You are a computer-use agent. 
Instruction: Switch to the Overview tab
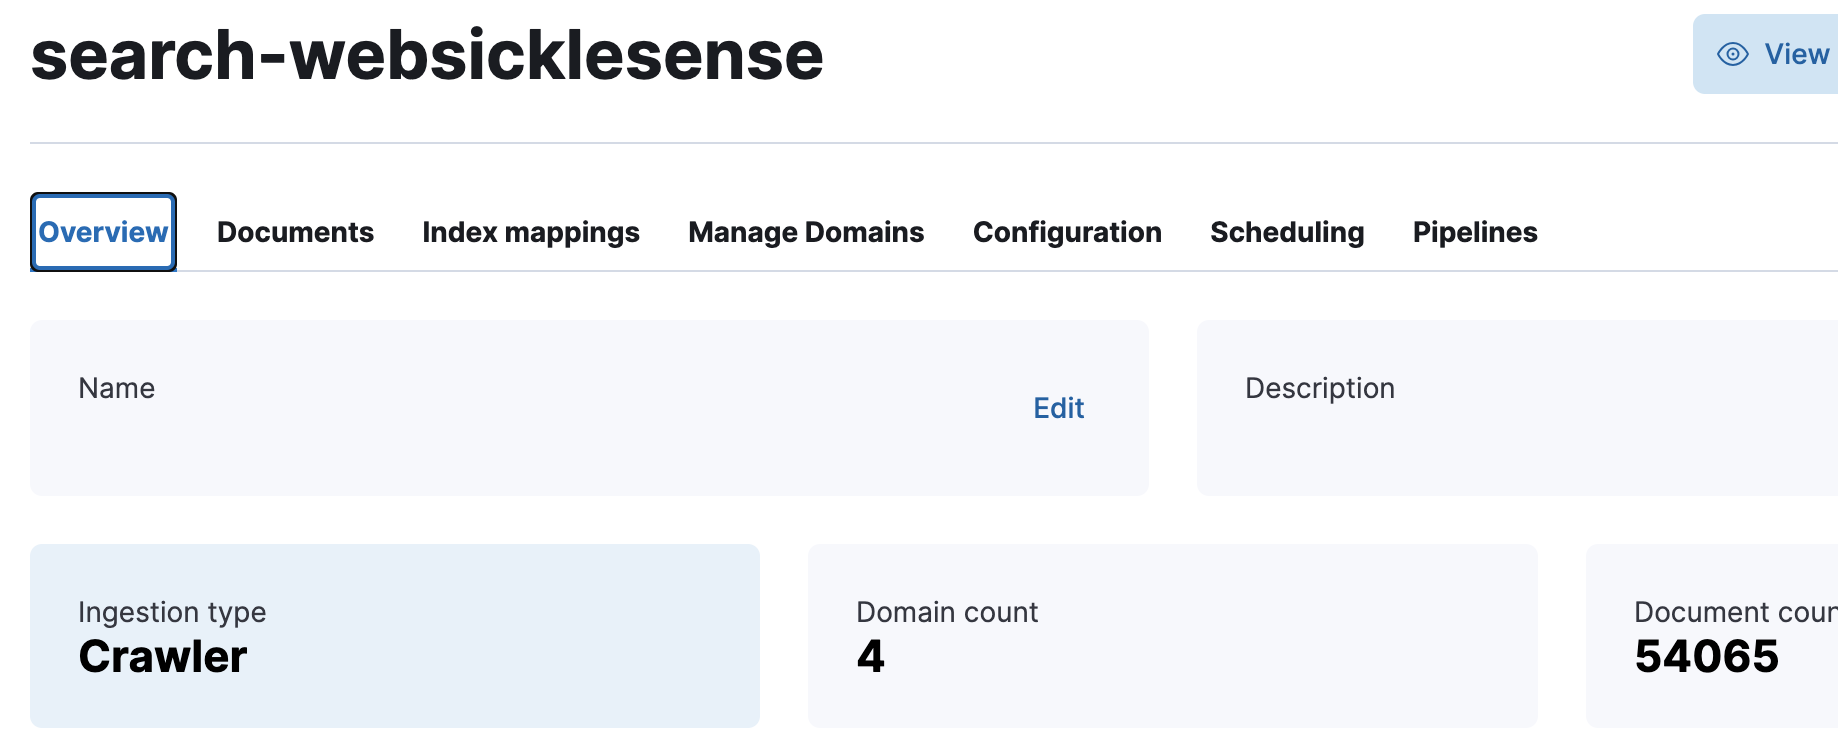103,232
